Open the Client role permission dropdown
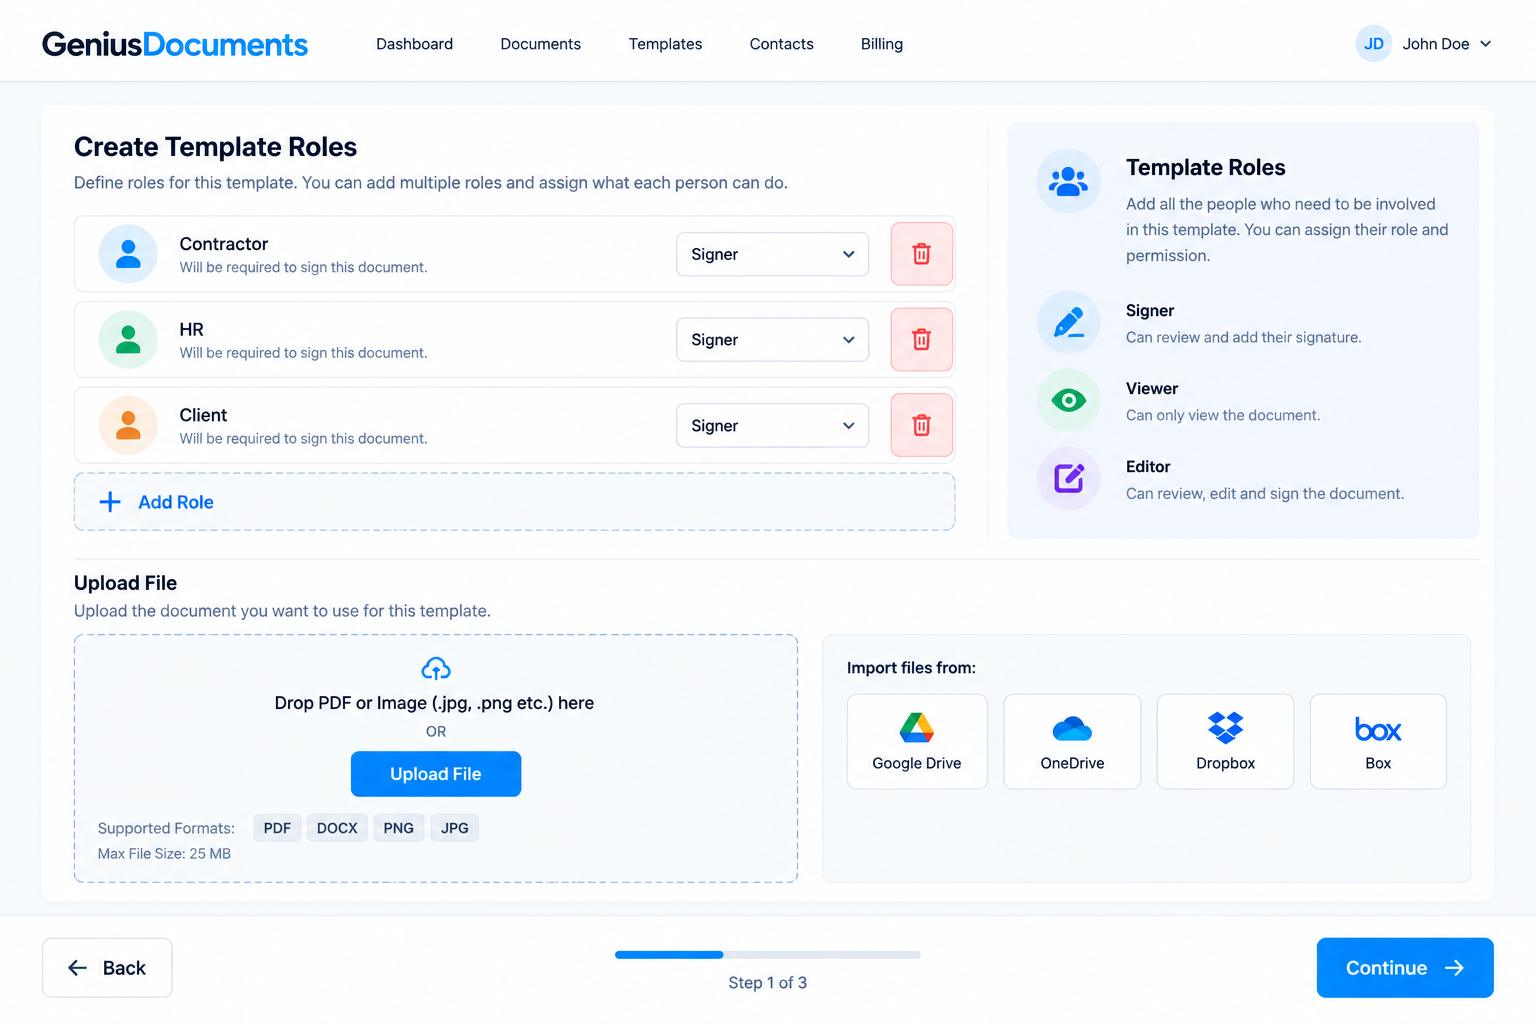This screenshot has height=1024, width=1536. coord(772,426)
